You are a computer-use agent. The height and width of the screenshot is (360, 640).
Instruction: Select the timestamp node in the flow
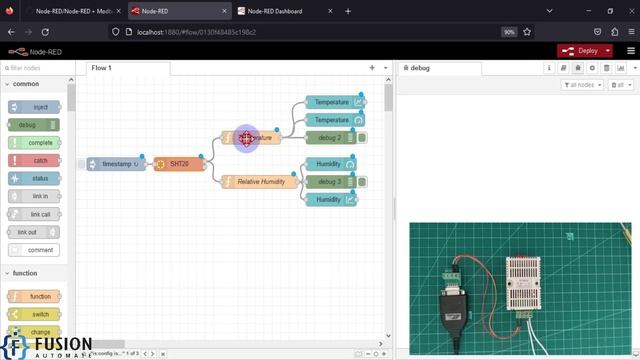[x=116, y=164]
